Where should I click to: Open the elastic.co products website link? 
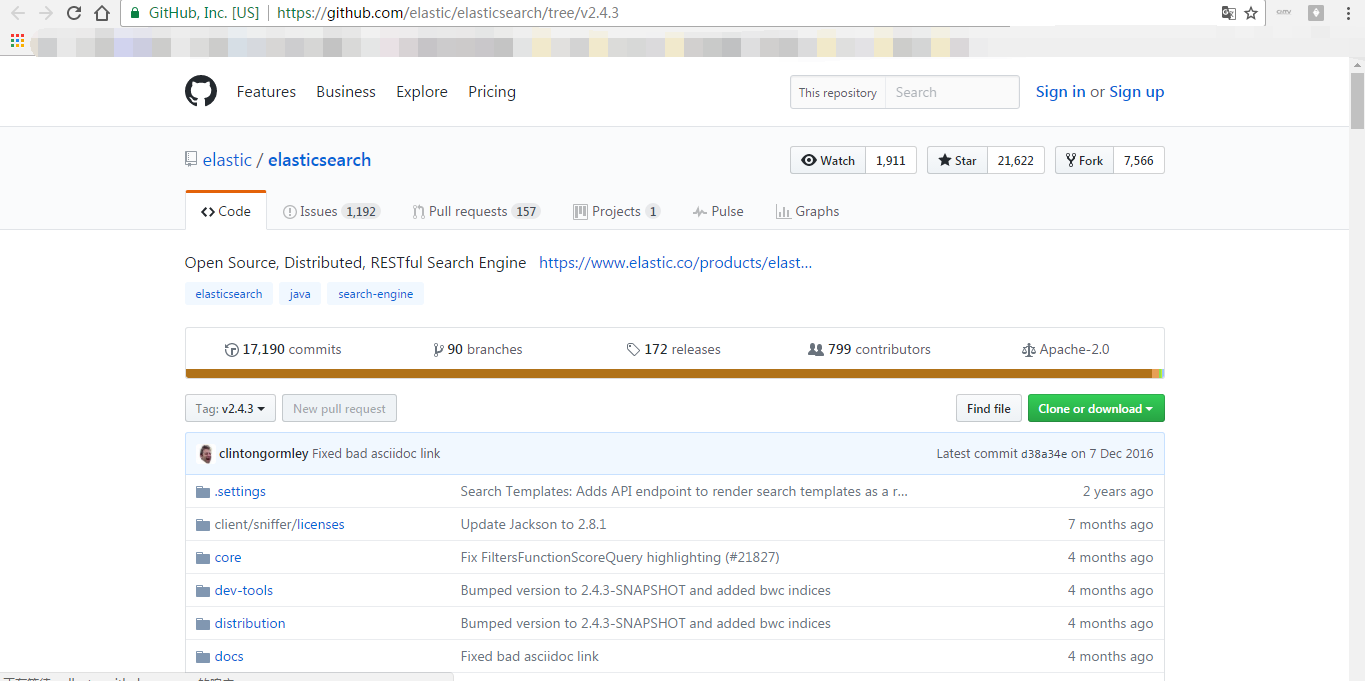coord(675,263)
